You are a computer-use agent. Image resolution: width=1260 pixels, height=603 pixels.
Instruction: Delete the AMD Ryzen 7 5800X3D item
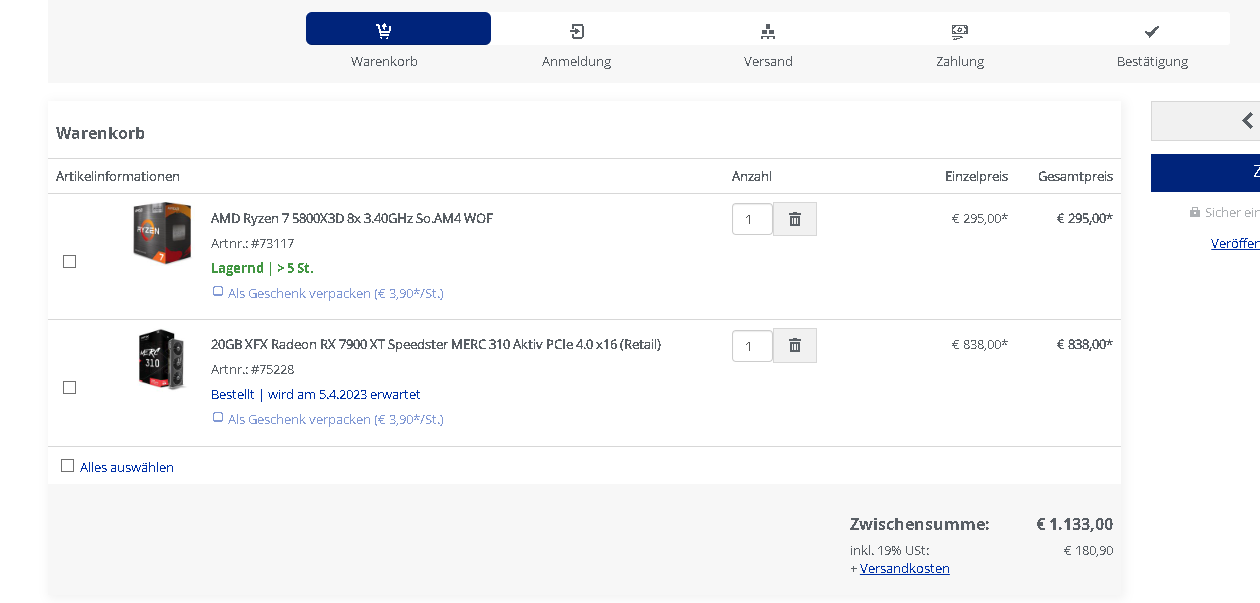click(x=795, y=219)
